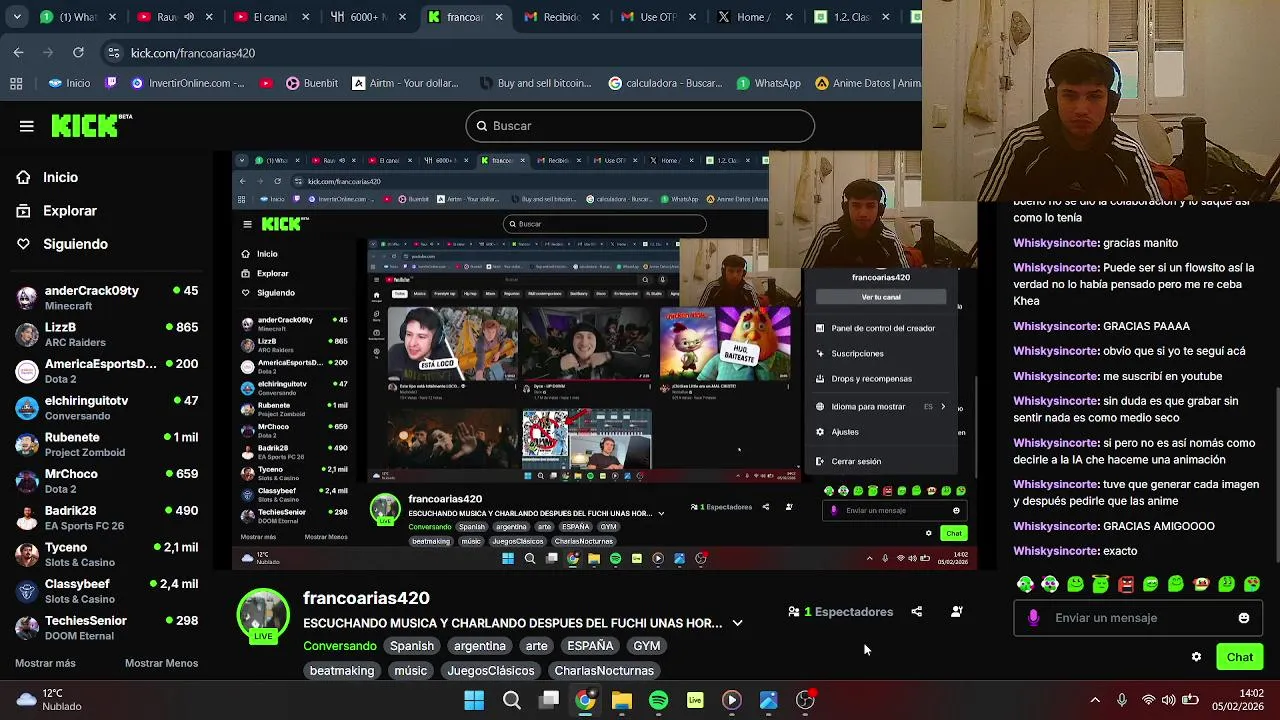This screenshot has height=720, width=1280.
Task: Click the francoarias420 LIVE avatar
Action: tap(263, 615)
